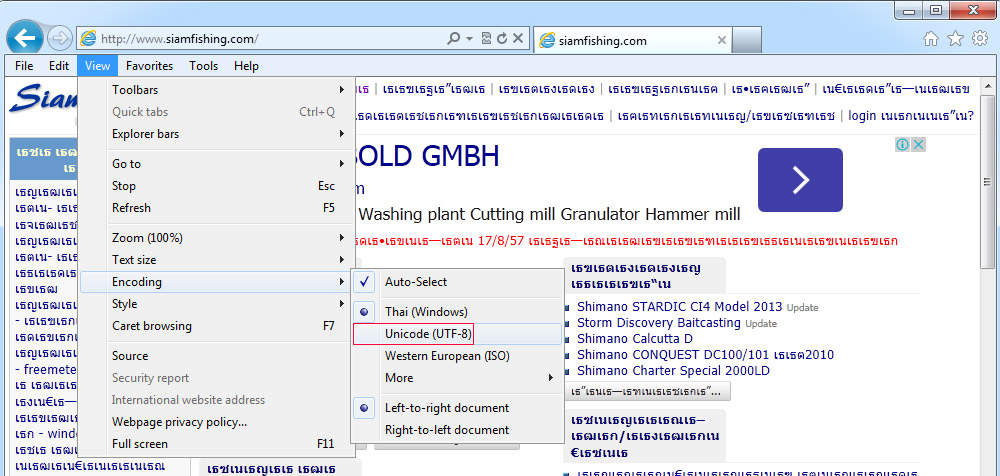
Task: Open address bar autocomplete dropdown arrow
Action: pos(469,39)
